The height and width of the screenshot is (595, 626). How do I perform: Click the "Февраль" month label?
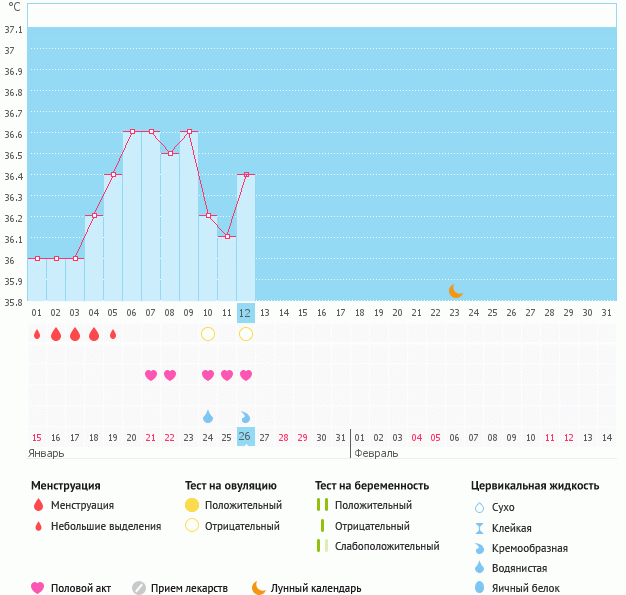[x=376, y=453]
